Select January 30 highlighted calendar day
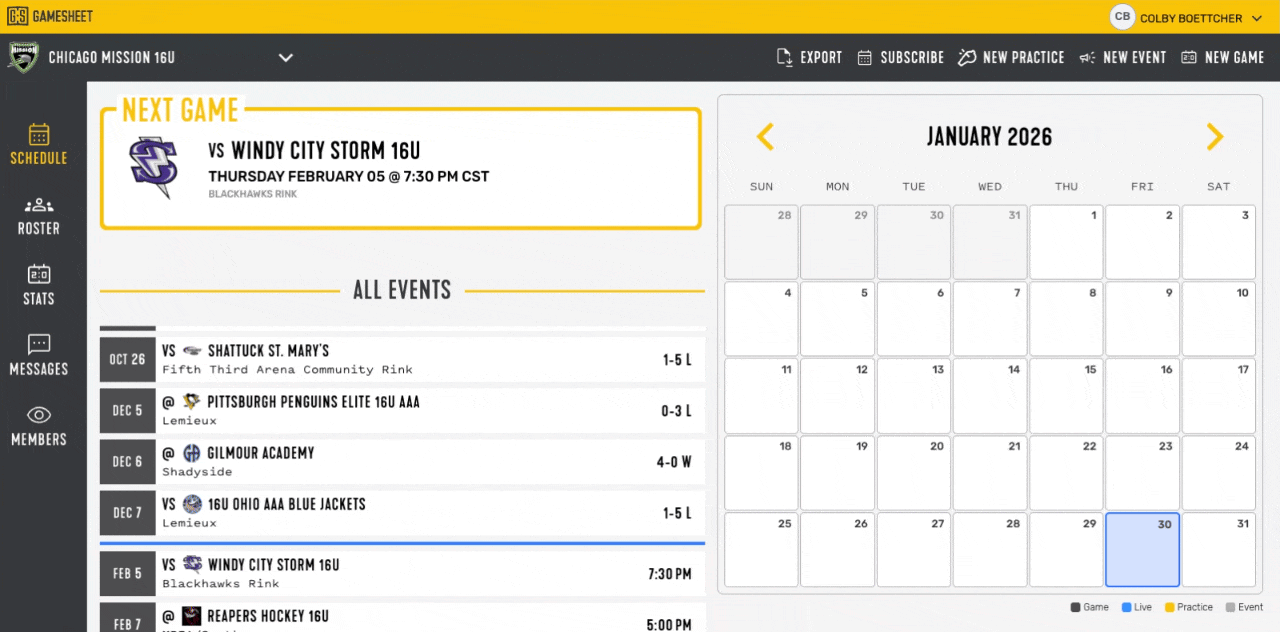 [1142, 550]
